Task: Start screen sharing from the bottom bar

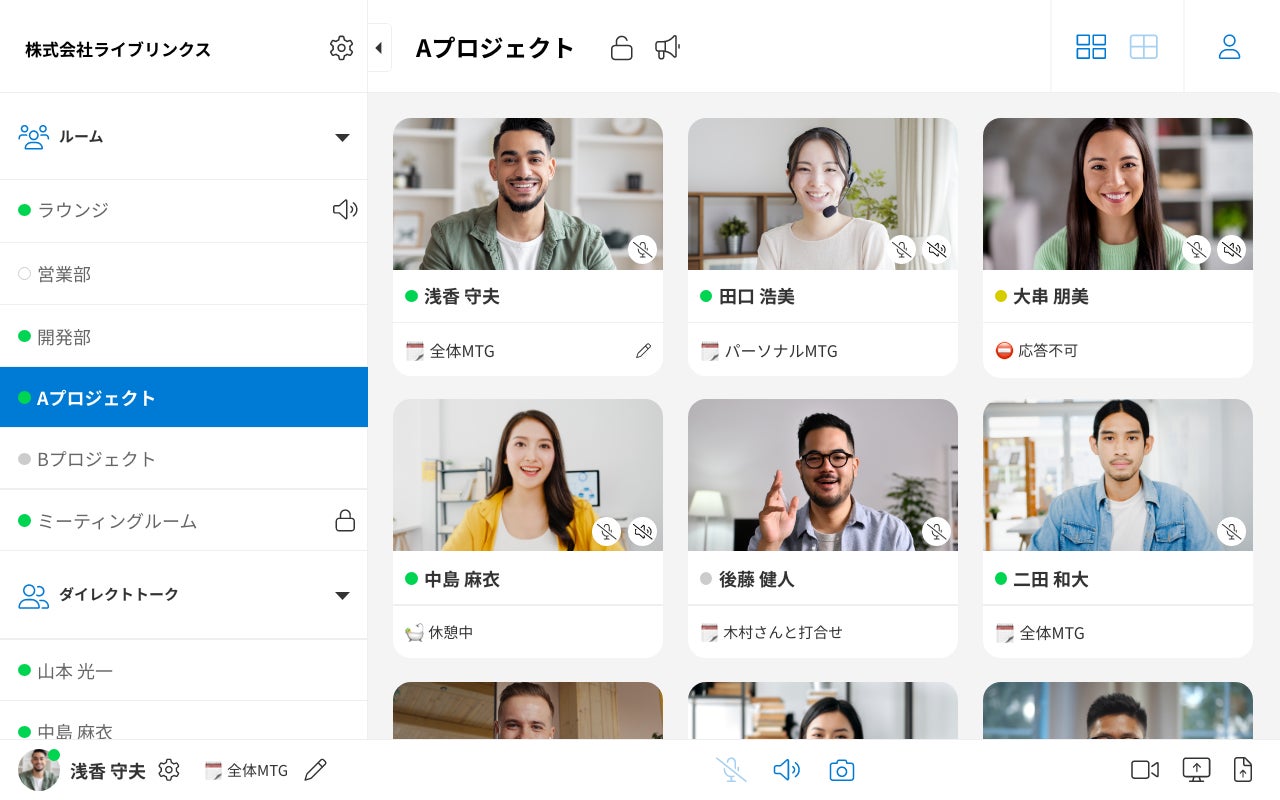Action: [x=1196, y=770]
